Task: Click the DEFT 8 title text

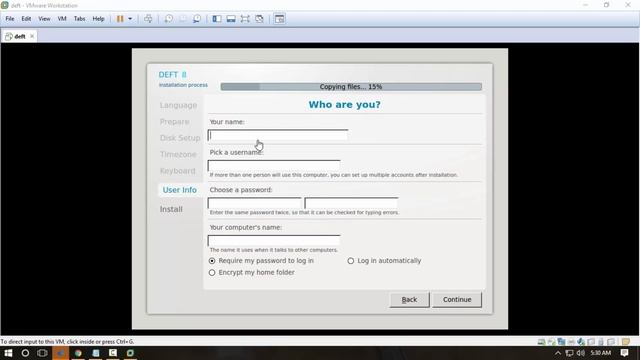Action: 173,75
